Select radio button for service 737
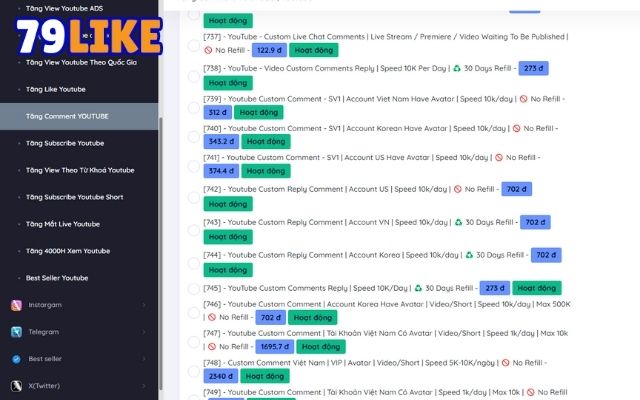This screenshot has height=400, width=640. [193, 46]
